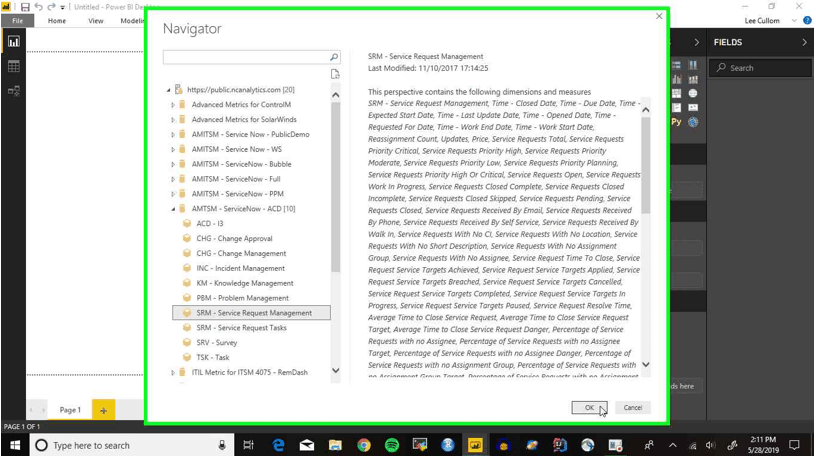Select the ArcGIS globe visual icon
The width and height of the screenshot is (816, 457).
(693, 122)
